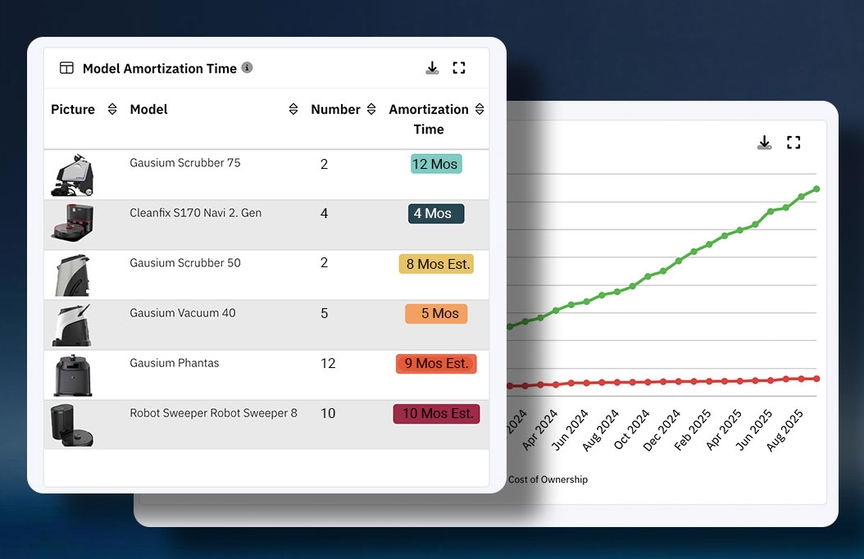The height and width of the screenshot is (559, 864).
Task: Download the Model Amortization Time table
Action: [x=432, y=68]
